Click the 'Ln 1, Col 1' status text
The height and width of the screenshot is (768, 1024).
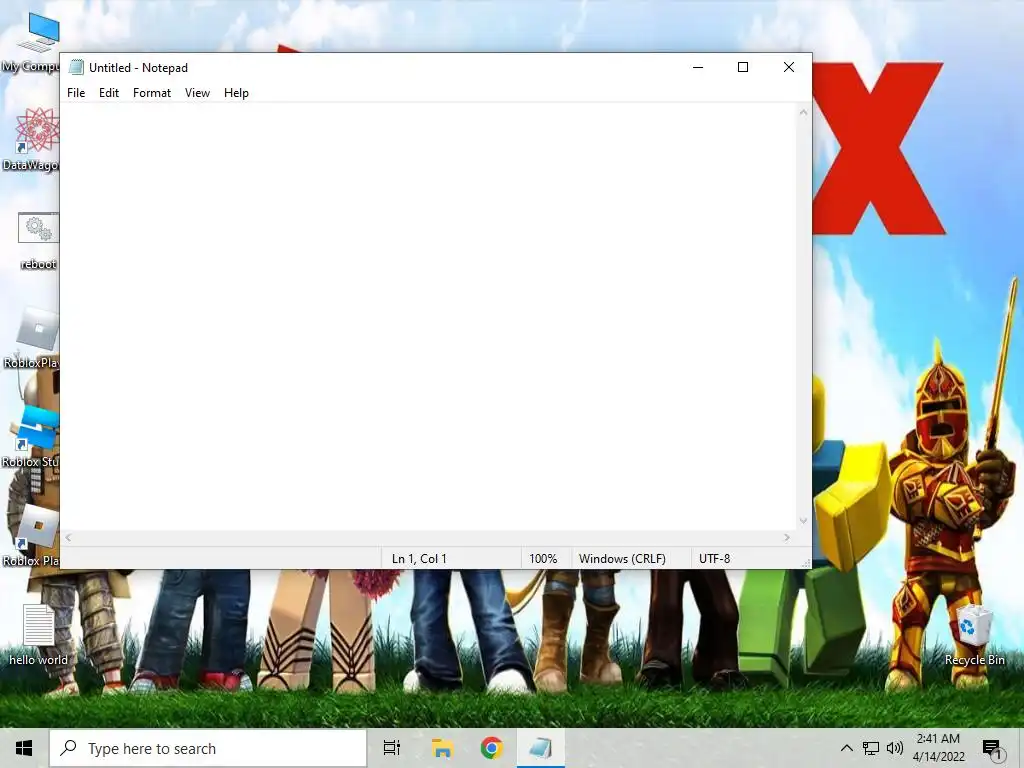pos(419,559)
